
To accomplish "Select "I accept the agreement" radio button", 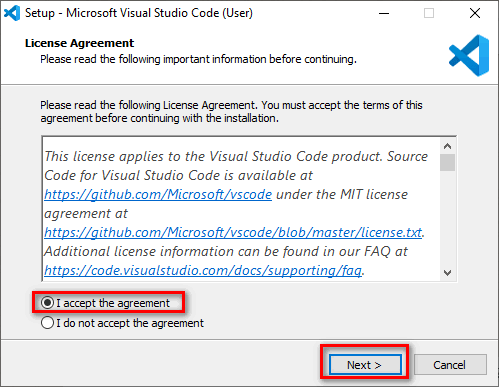I will (47, 303).
